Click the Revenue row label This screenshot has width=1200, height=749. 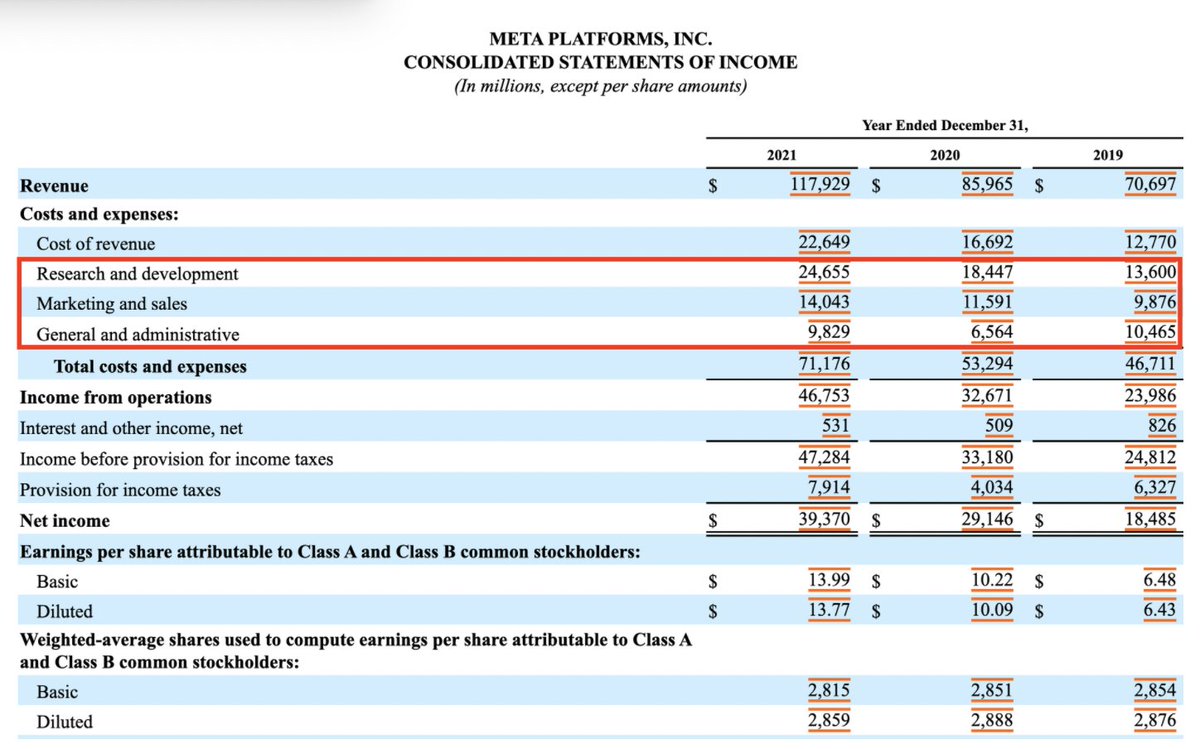pos(54,186)
